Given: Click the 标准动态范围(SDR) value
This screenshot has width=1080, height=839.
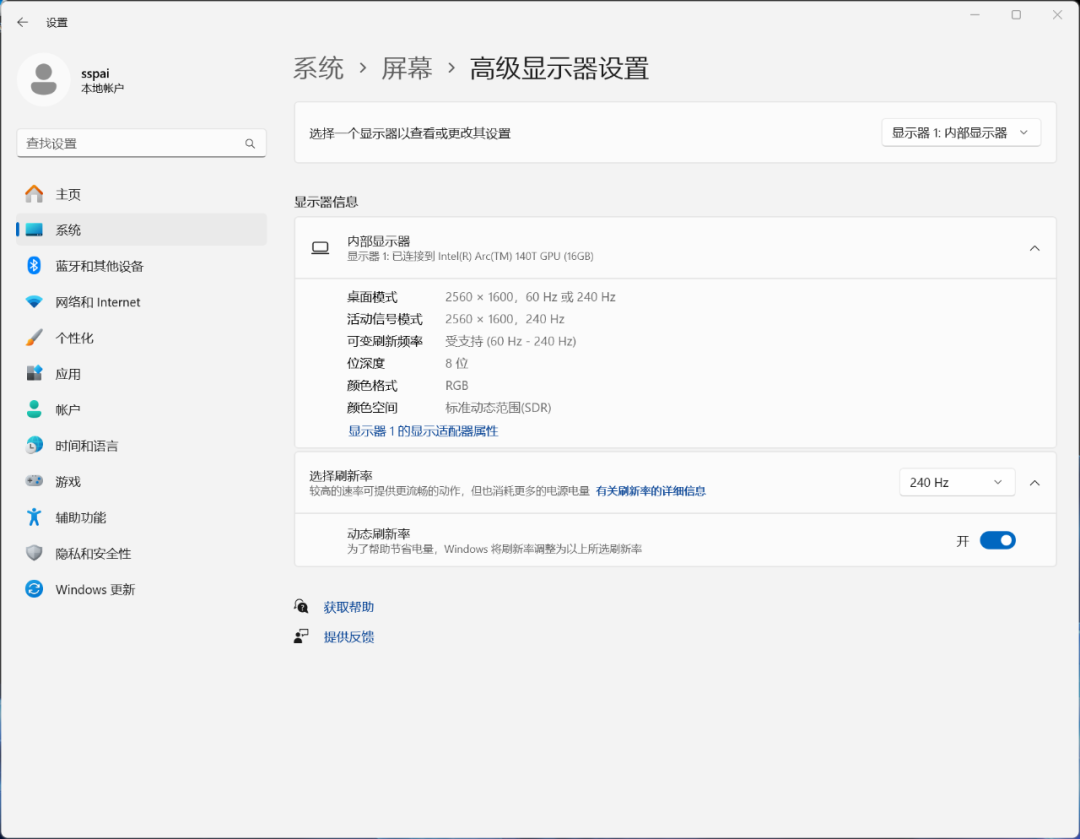Looking at the screenshot, I should 499,408.
